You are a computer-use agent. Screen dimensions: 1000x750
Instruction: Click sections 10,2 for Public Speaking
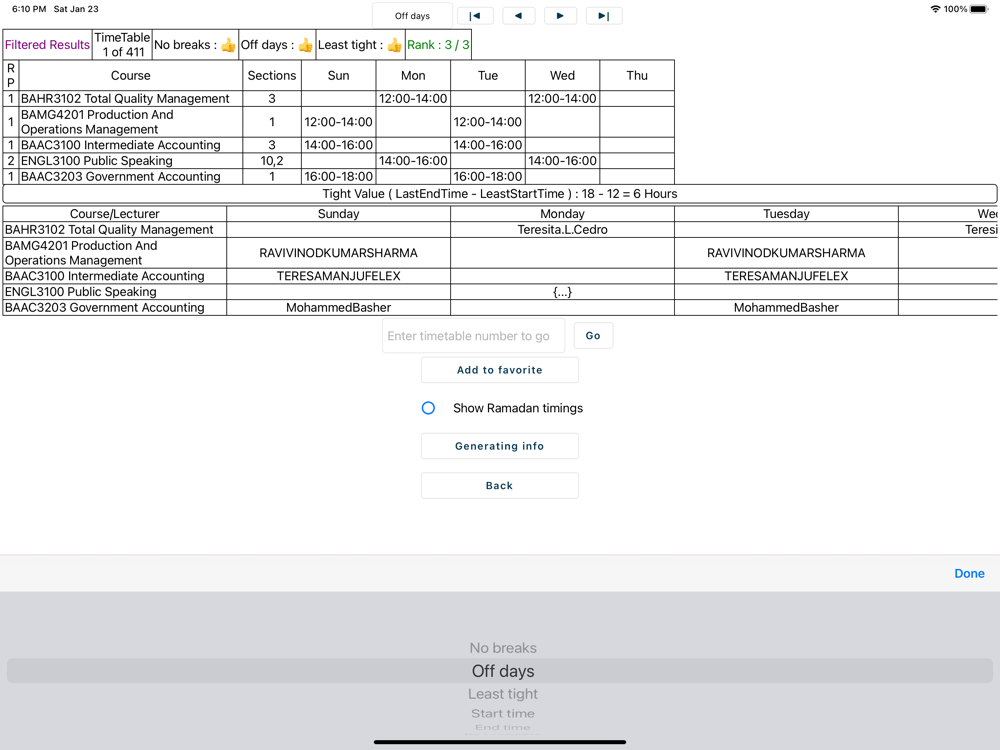point(272,161)
